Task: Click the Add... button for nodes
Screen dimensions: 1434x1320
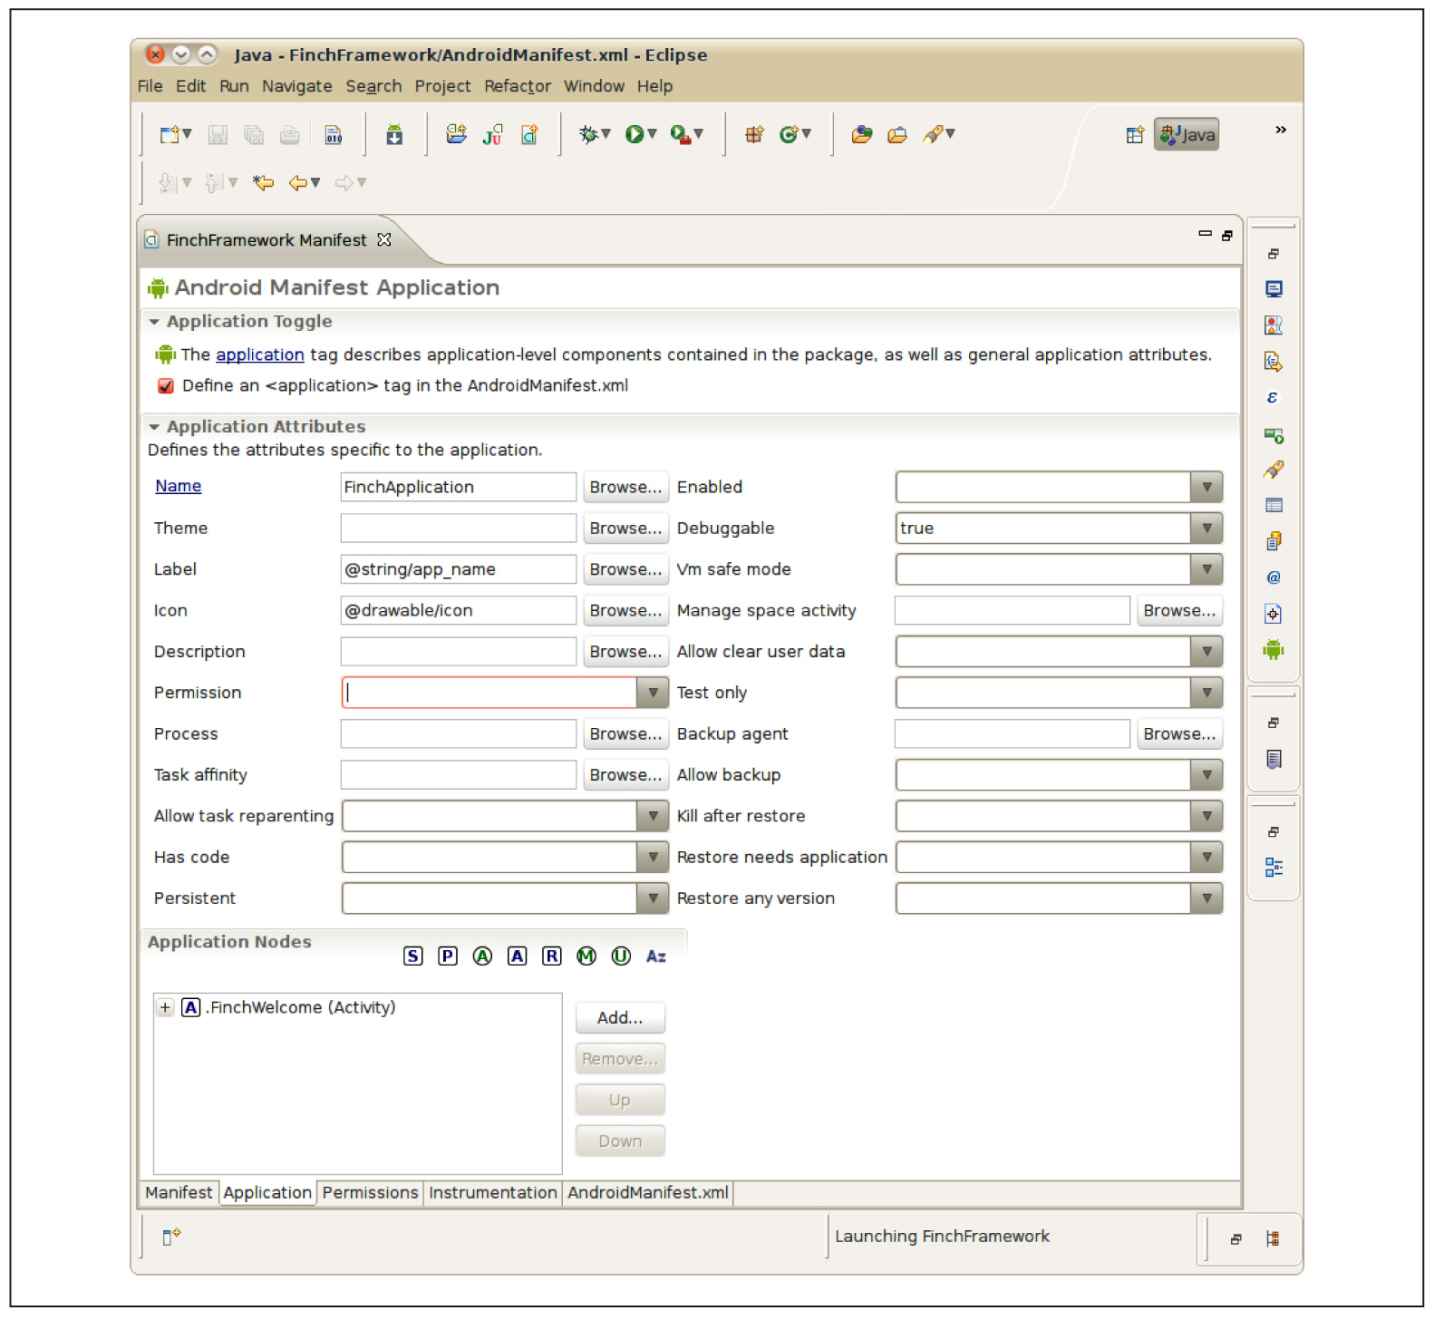Action: pos(620,1018)
